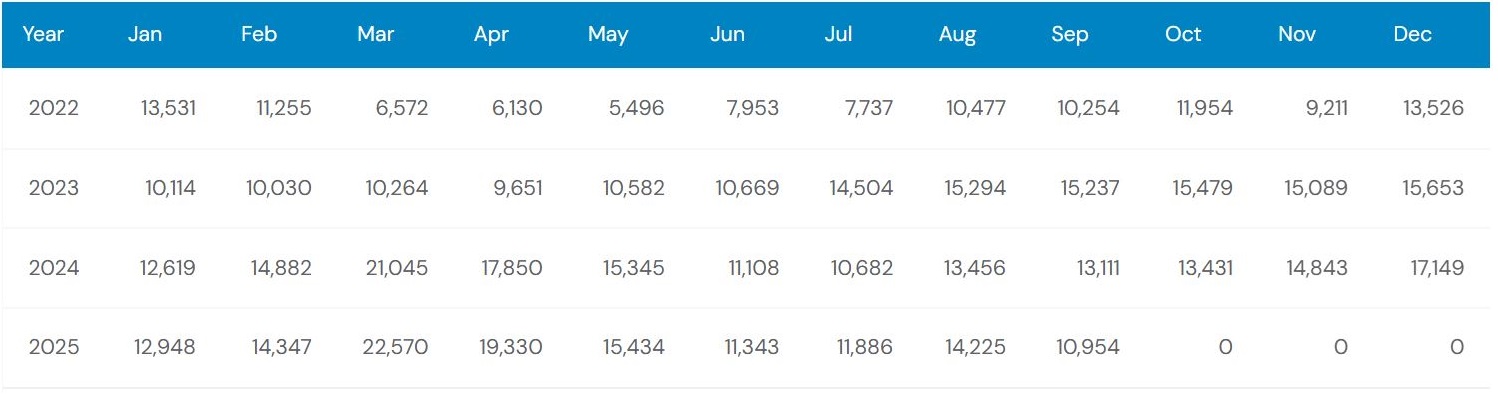Click the 2022 row label
Screen dimensions: 1498x394
pos(54,108)
